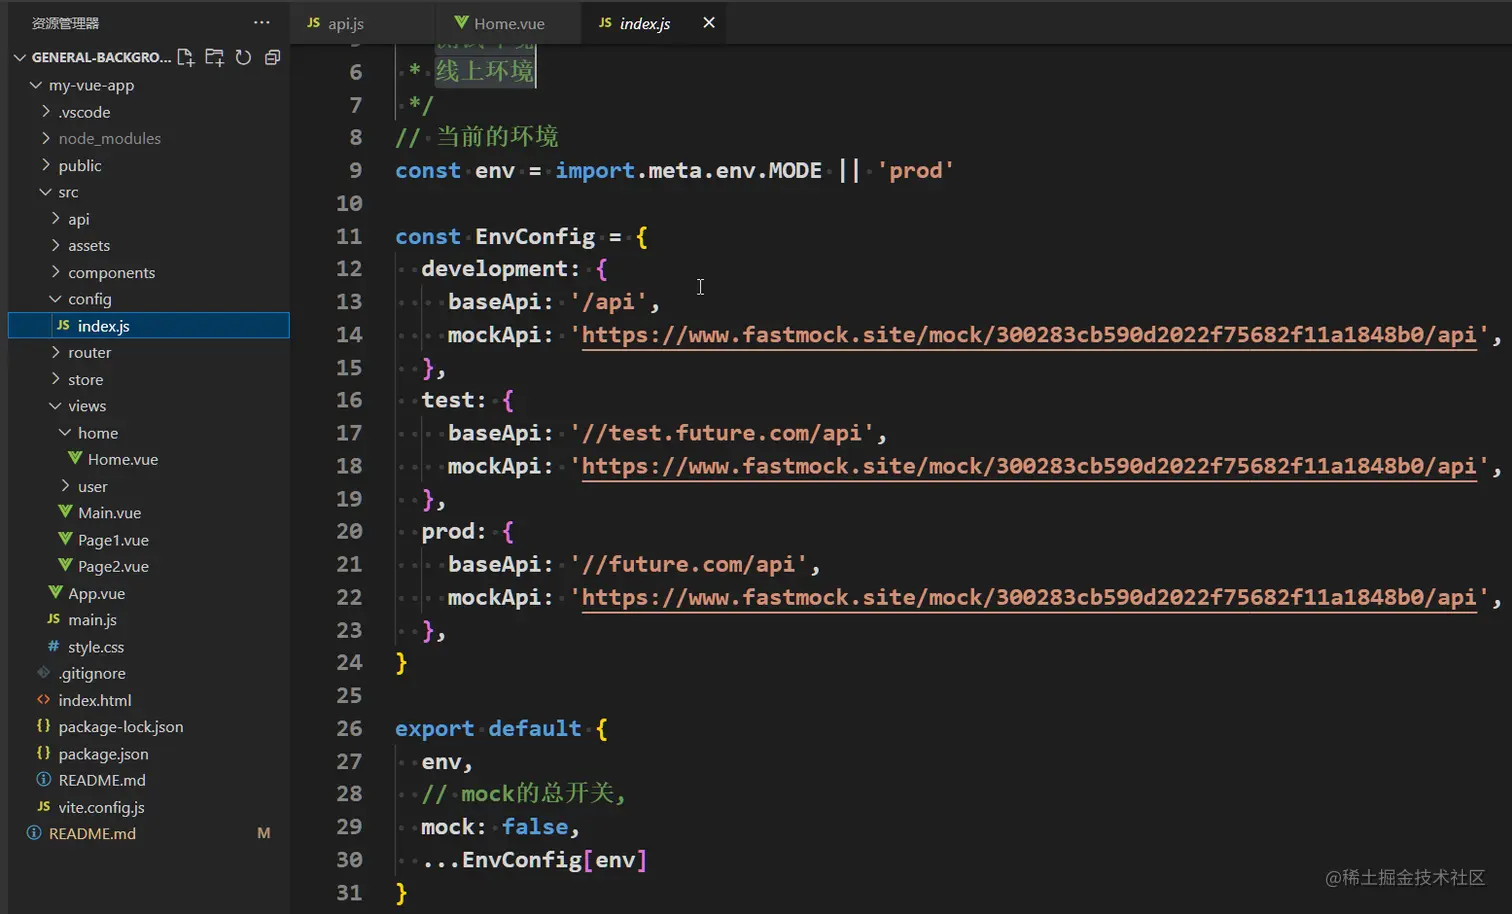This screenshot has height=914, width=1512.
Task: Open index.js in the config folder
Action: coord(149,325)
